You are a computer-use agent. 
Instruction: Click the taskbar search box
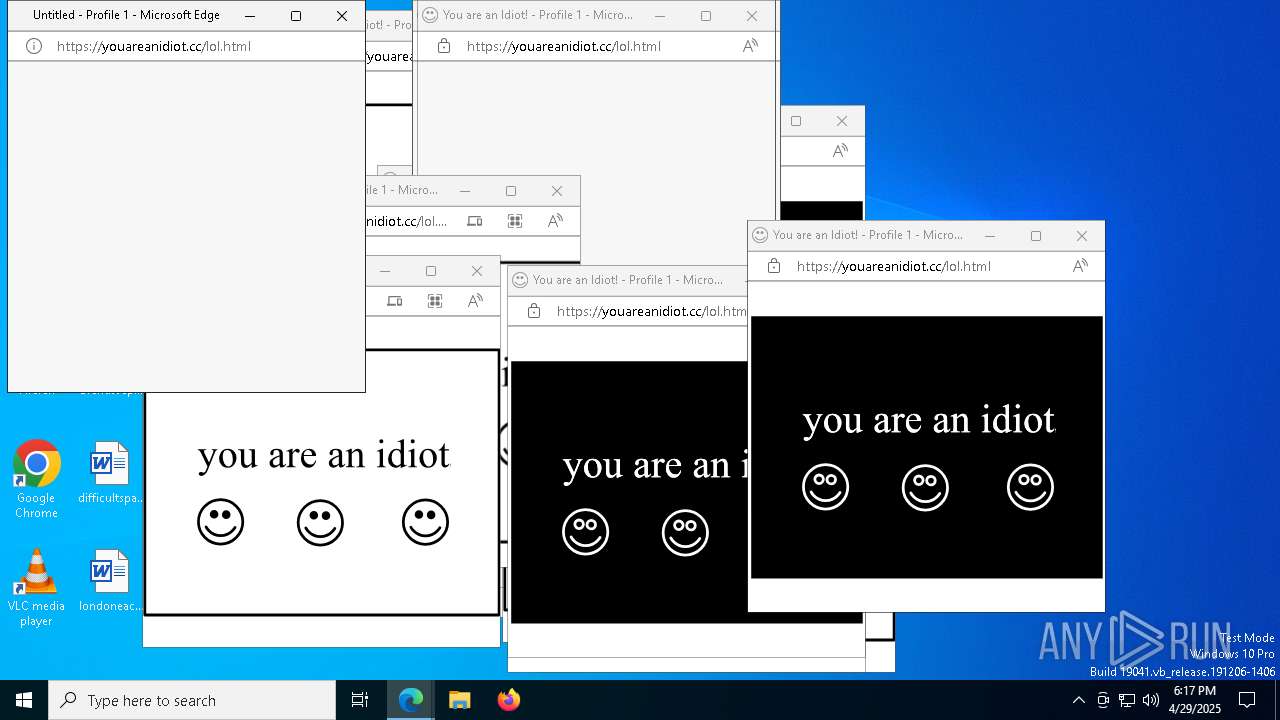[192, 700]
